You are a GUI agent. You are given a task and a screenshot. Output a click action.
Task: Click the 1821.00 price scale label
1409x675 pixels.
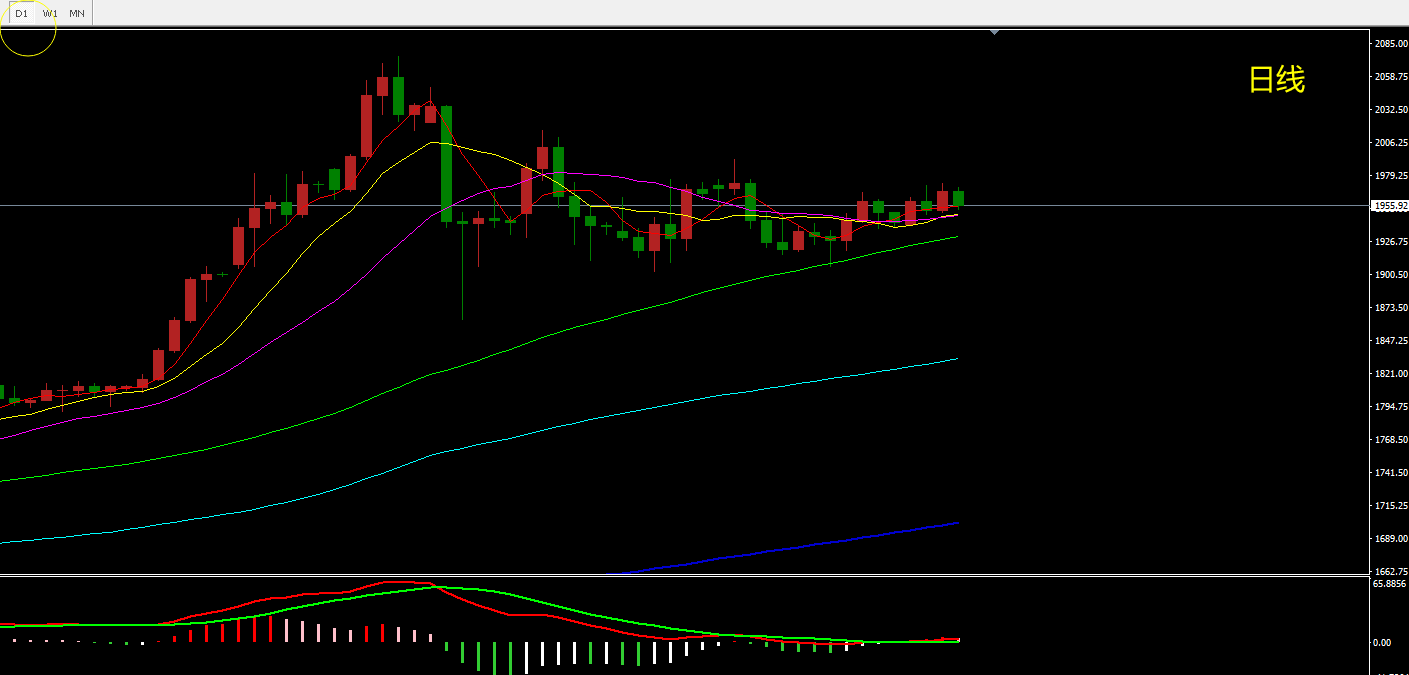click(1391, 374)
